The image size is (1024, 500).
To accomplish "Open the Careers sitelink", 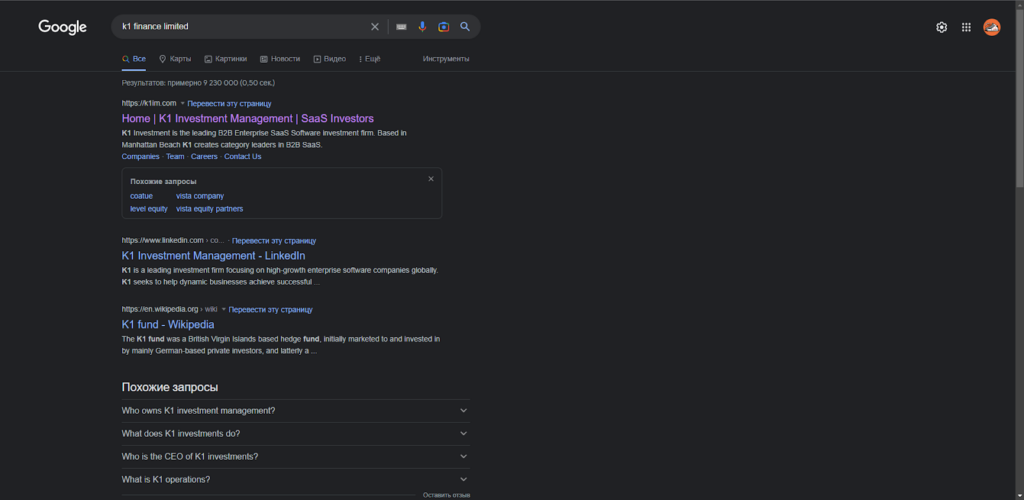I will click(x=204, y=157).
